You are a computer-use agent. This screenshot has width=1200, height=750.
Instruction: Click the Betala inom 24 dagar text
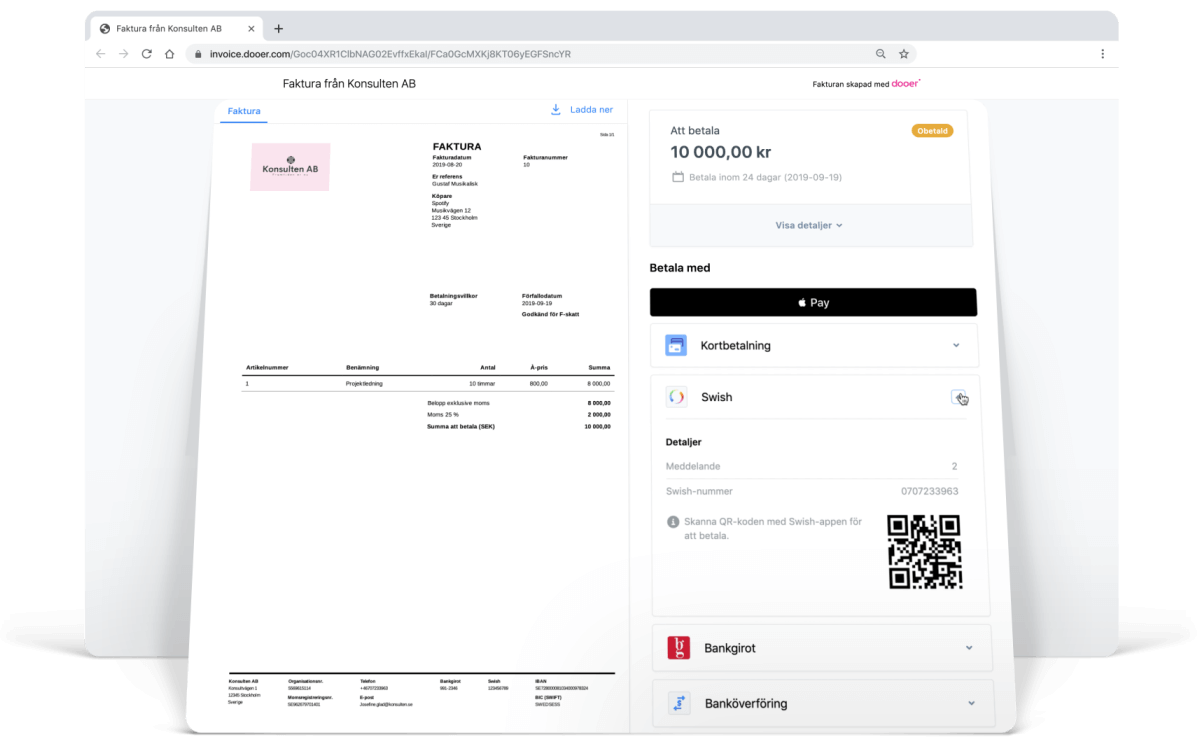pos(766,177)
